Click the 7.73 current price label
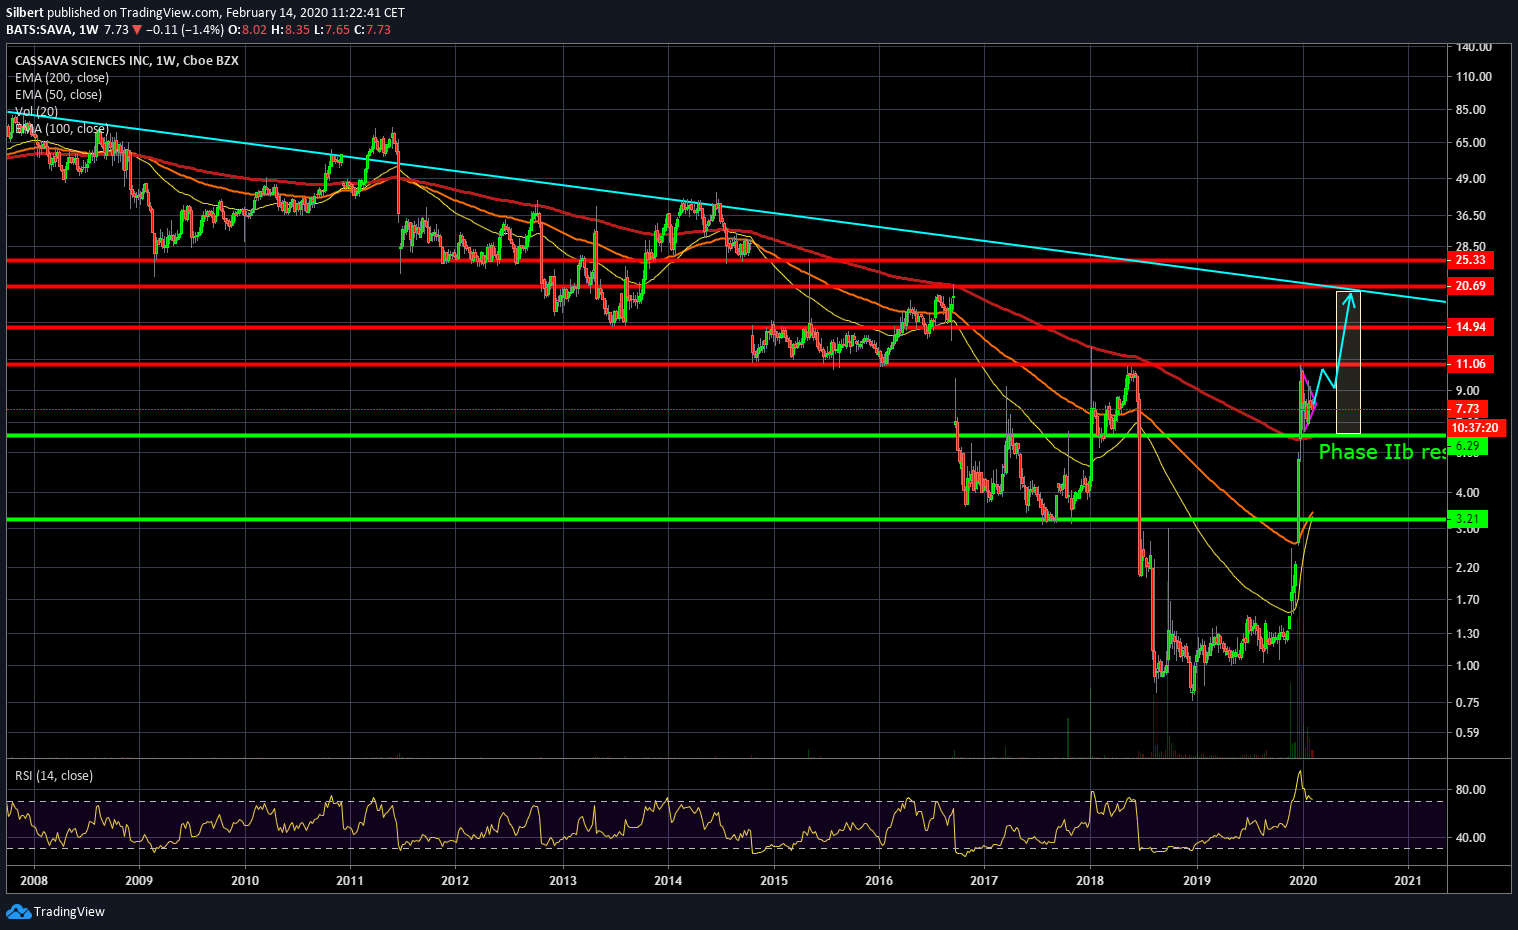The width and height of the screenshot is (1518, 930). [1468, 409]
